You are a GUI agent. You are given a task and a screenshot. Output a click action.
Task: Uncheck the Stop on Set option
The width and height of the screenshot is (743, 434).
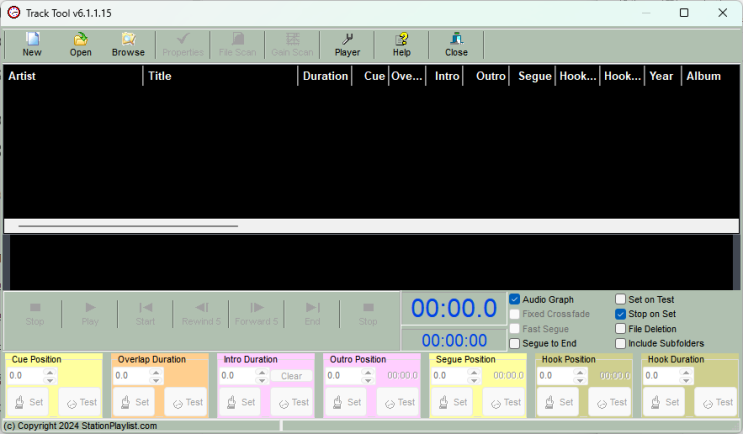[620, 314]
